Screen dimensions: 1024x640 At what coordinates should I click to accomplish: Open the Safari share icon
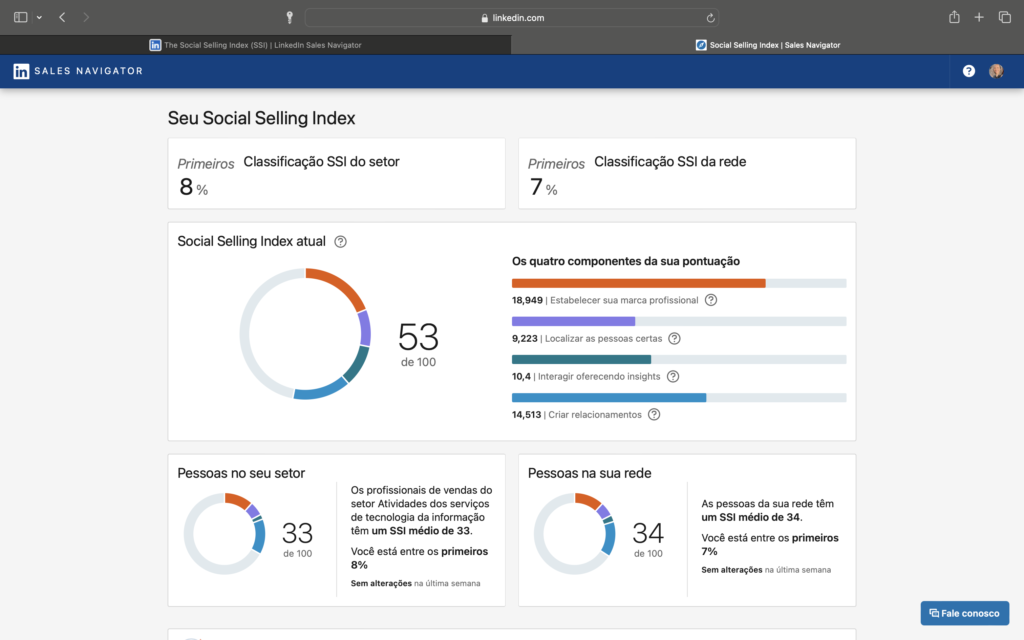click(x=954, y=17)
